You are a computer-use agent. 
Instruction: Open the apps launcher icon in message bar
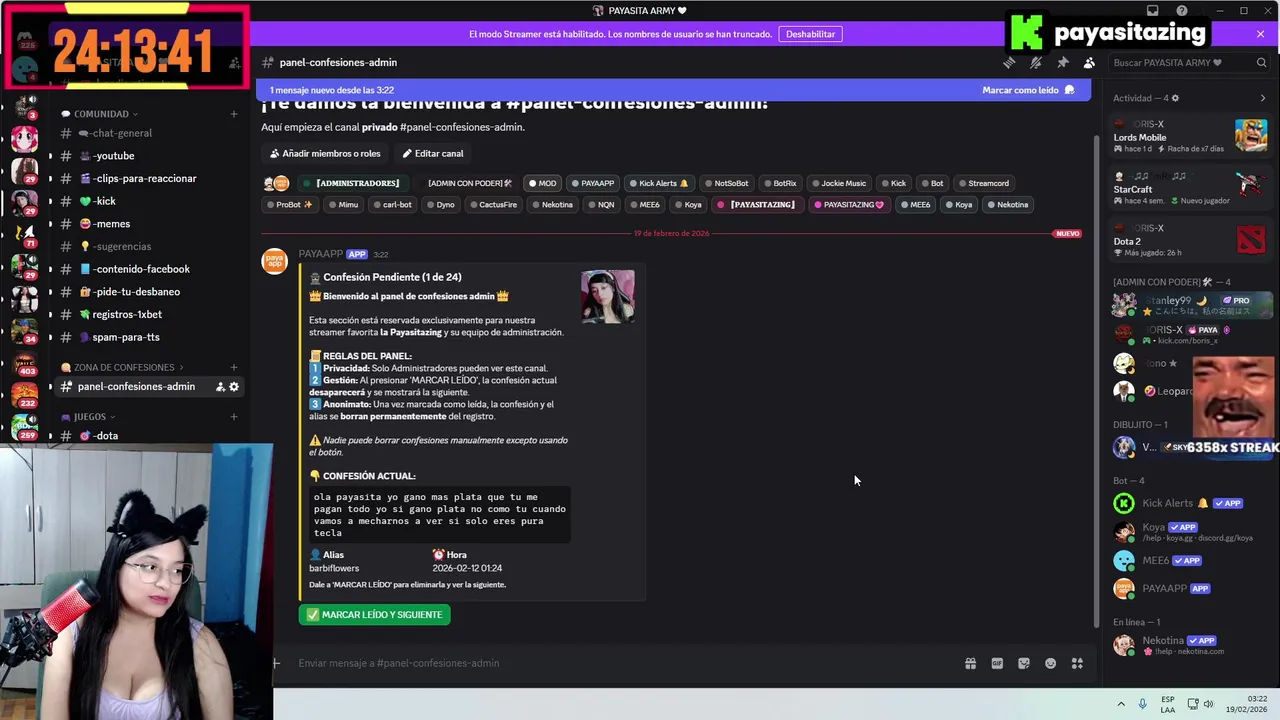tap(1077, 663)
